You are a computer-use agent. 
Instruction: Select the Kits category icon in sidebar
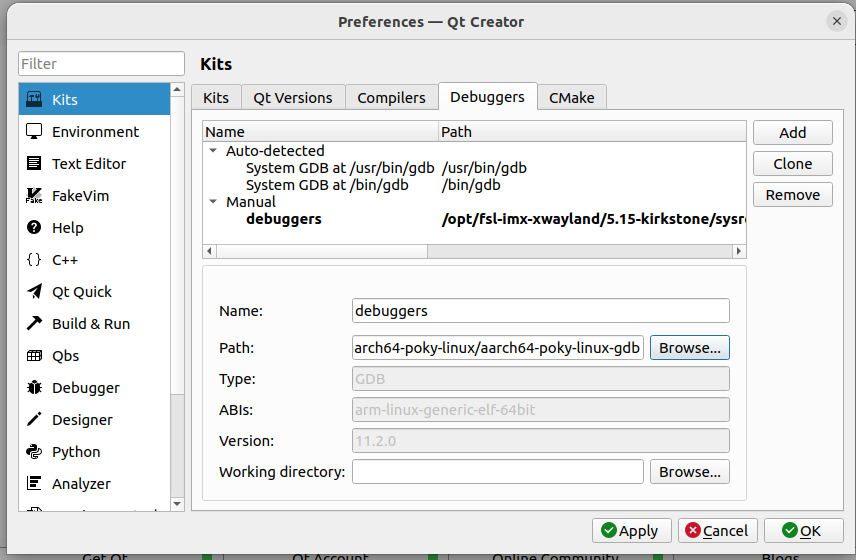click(x=34, y=100)
